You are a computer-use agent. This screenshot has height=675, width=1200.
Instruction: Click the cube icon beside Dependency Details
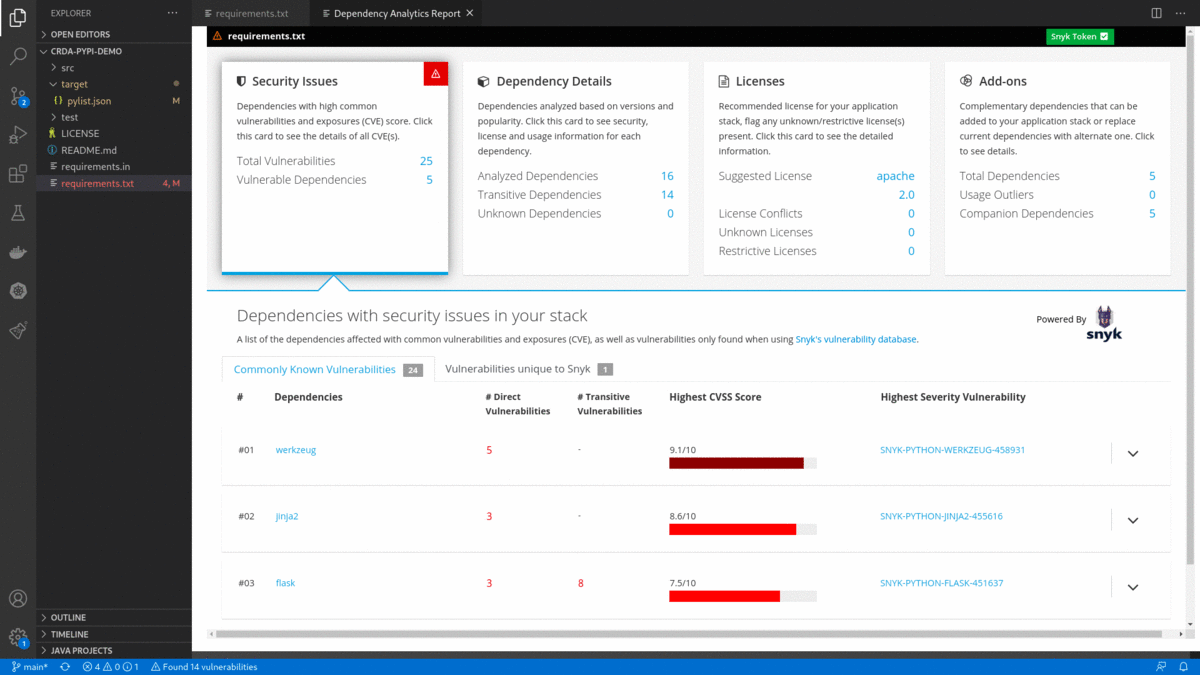(x=483, y=81)
